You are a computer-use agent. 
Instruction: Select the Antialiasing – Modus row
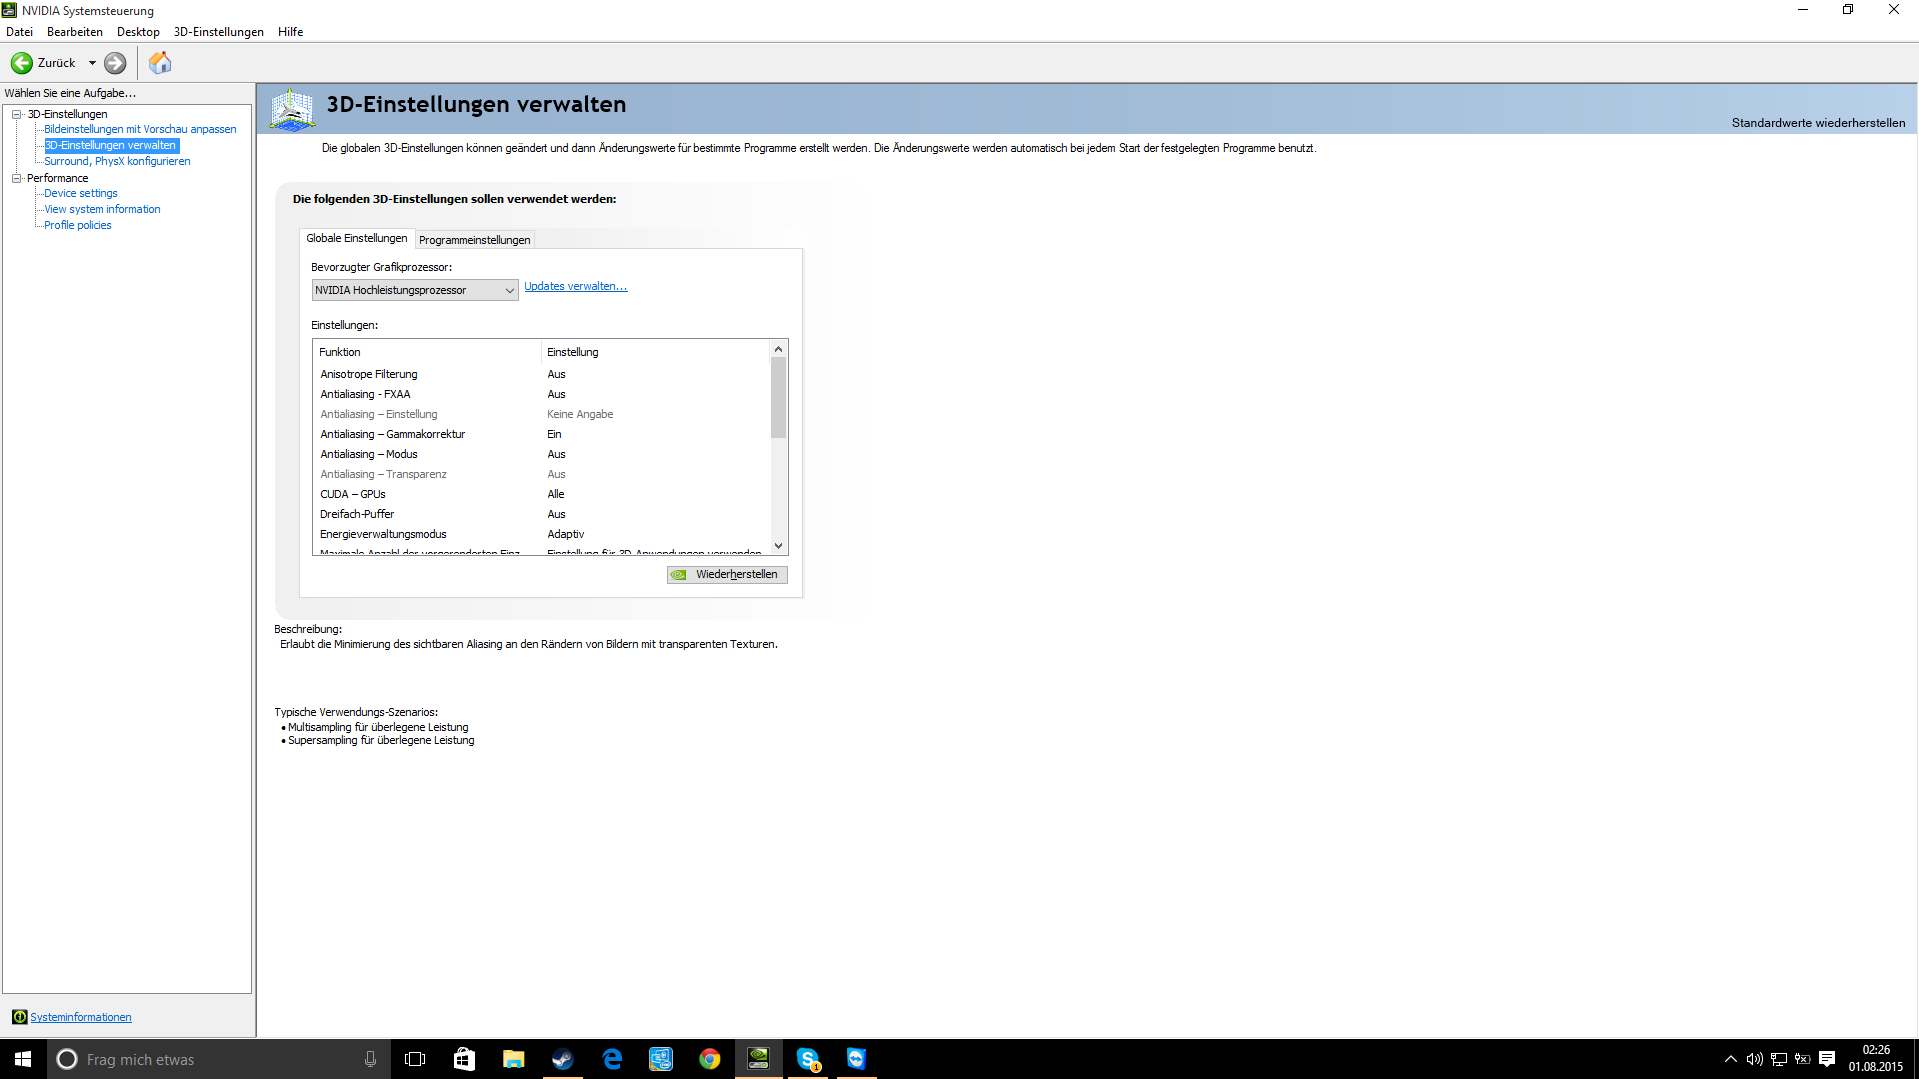coord(542,454)
